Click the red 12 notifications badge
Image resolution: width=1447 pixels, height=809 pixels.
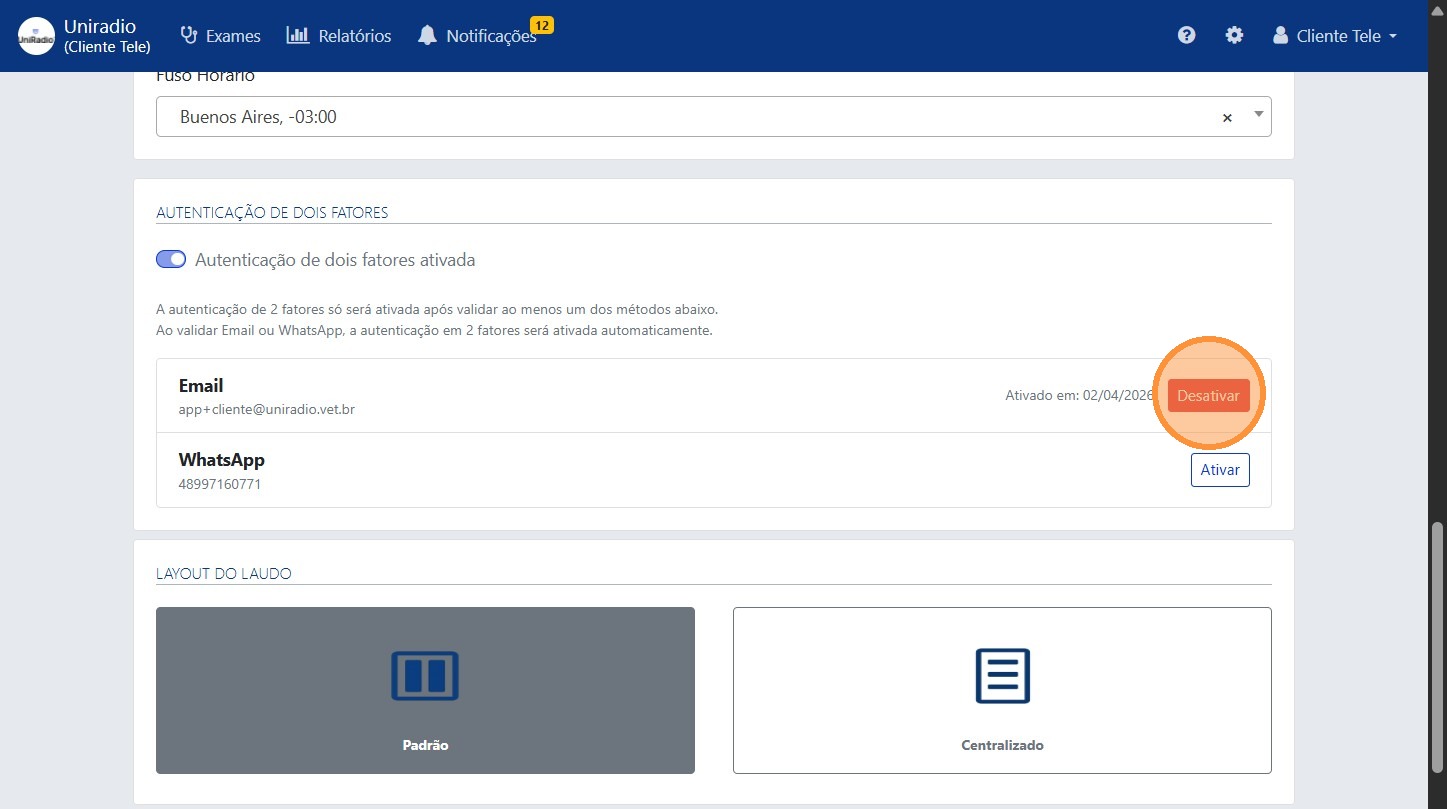coord(540,27)
